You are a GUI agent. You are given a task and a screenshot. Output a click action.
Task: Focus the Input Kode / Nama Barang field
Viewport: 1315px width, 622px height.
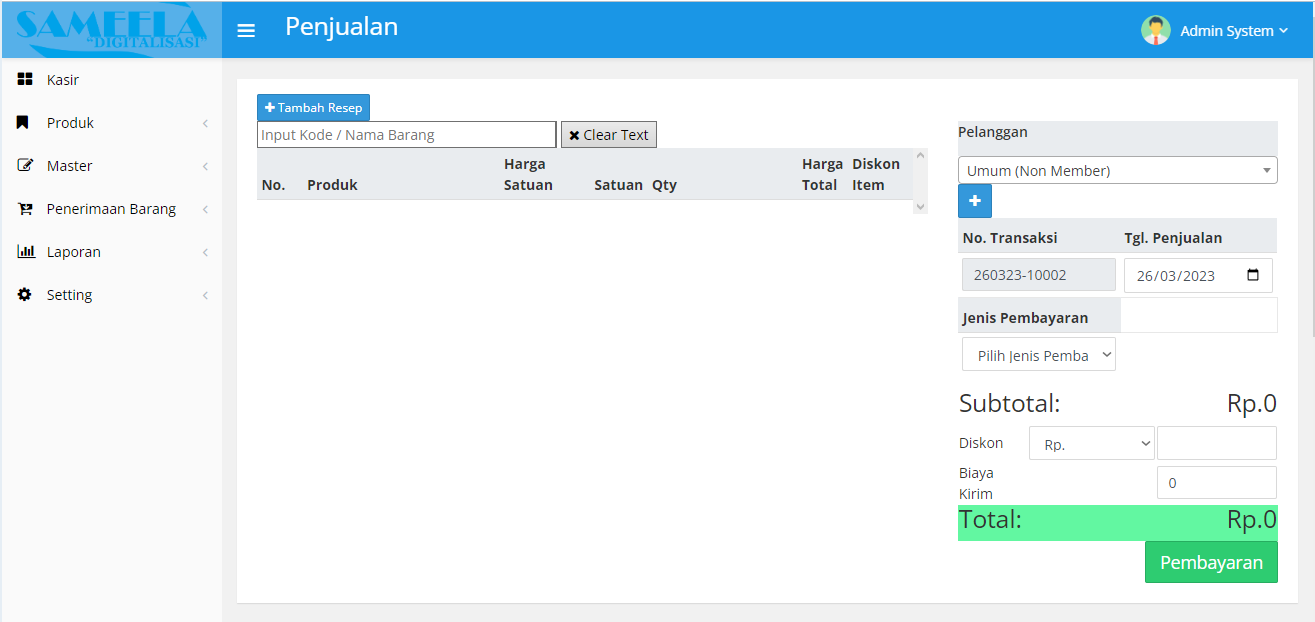tap(406, 135)
